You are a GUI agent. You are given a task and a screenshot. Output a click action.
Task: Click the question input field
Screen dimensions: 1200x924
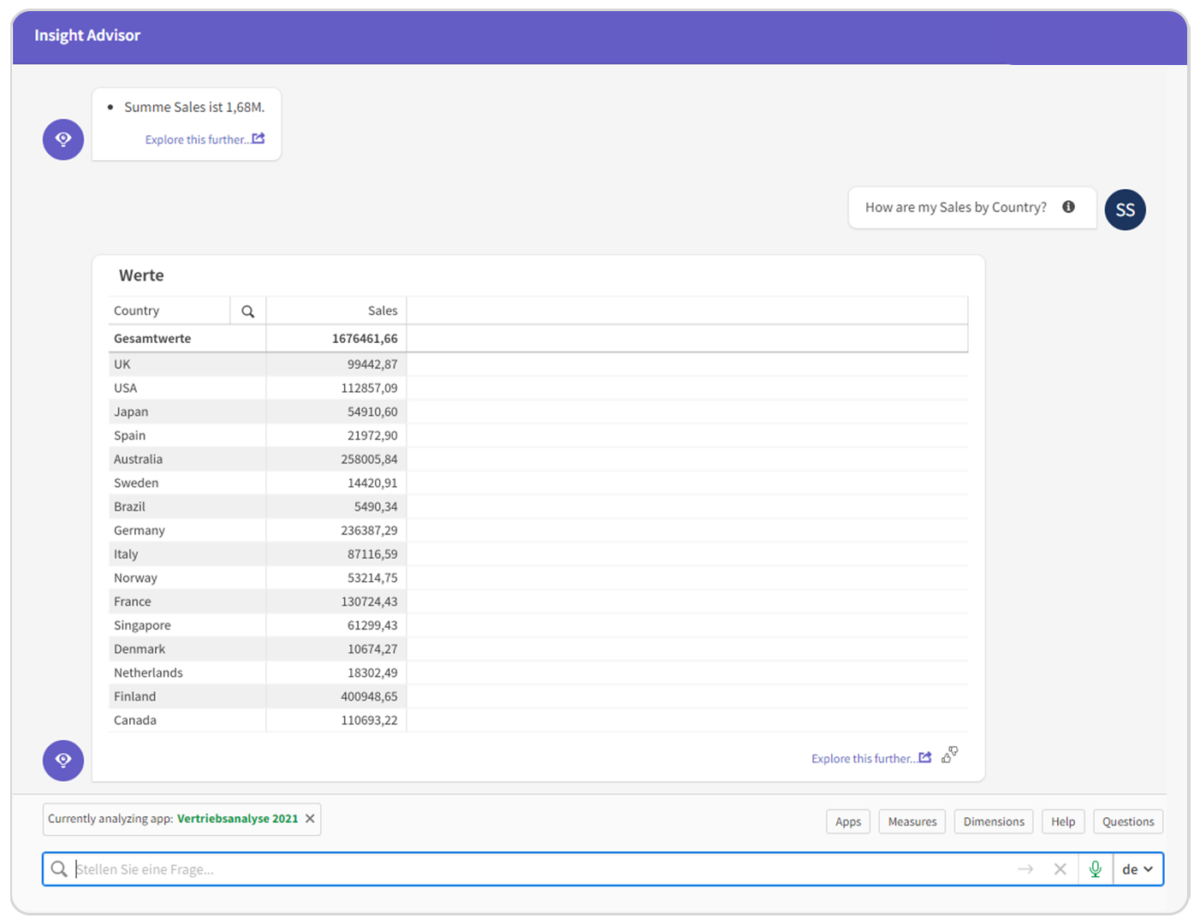click(500, 868)
